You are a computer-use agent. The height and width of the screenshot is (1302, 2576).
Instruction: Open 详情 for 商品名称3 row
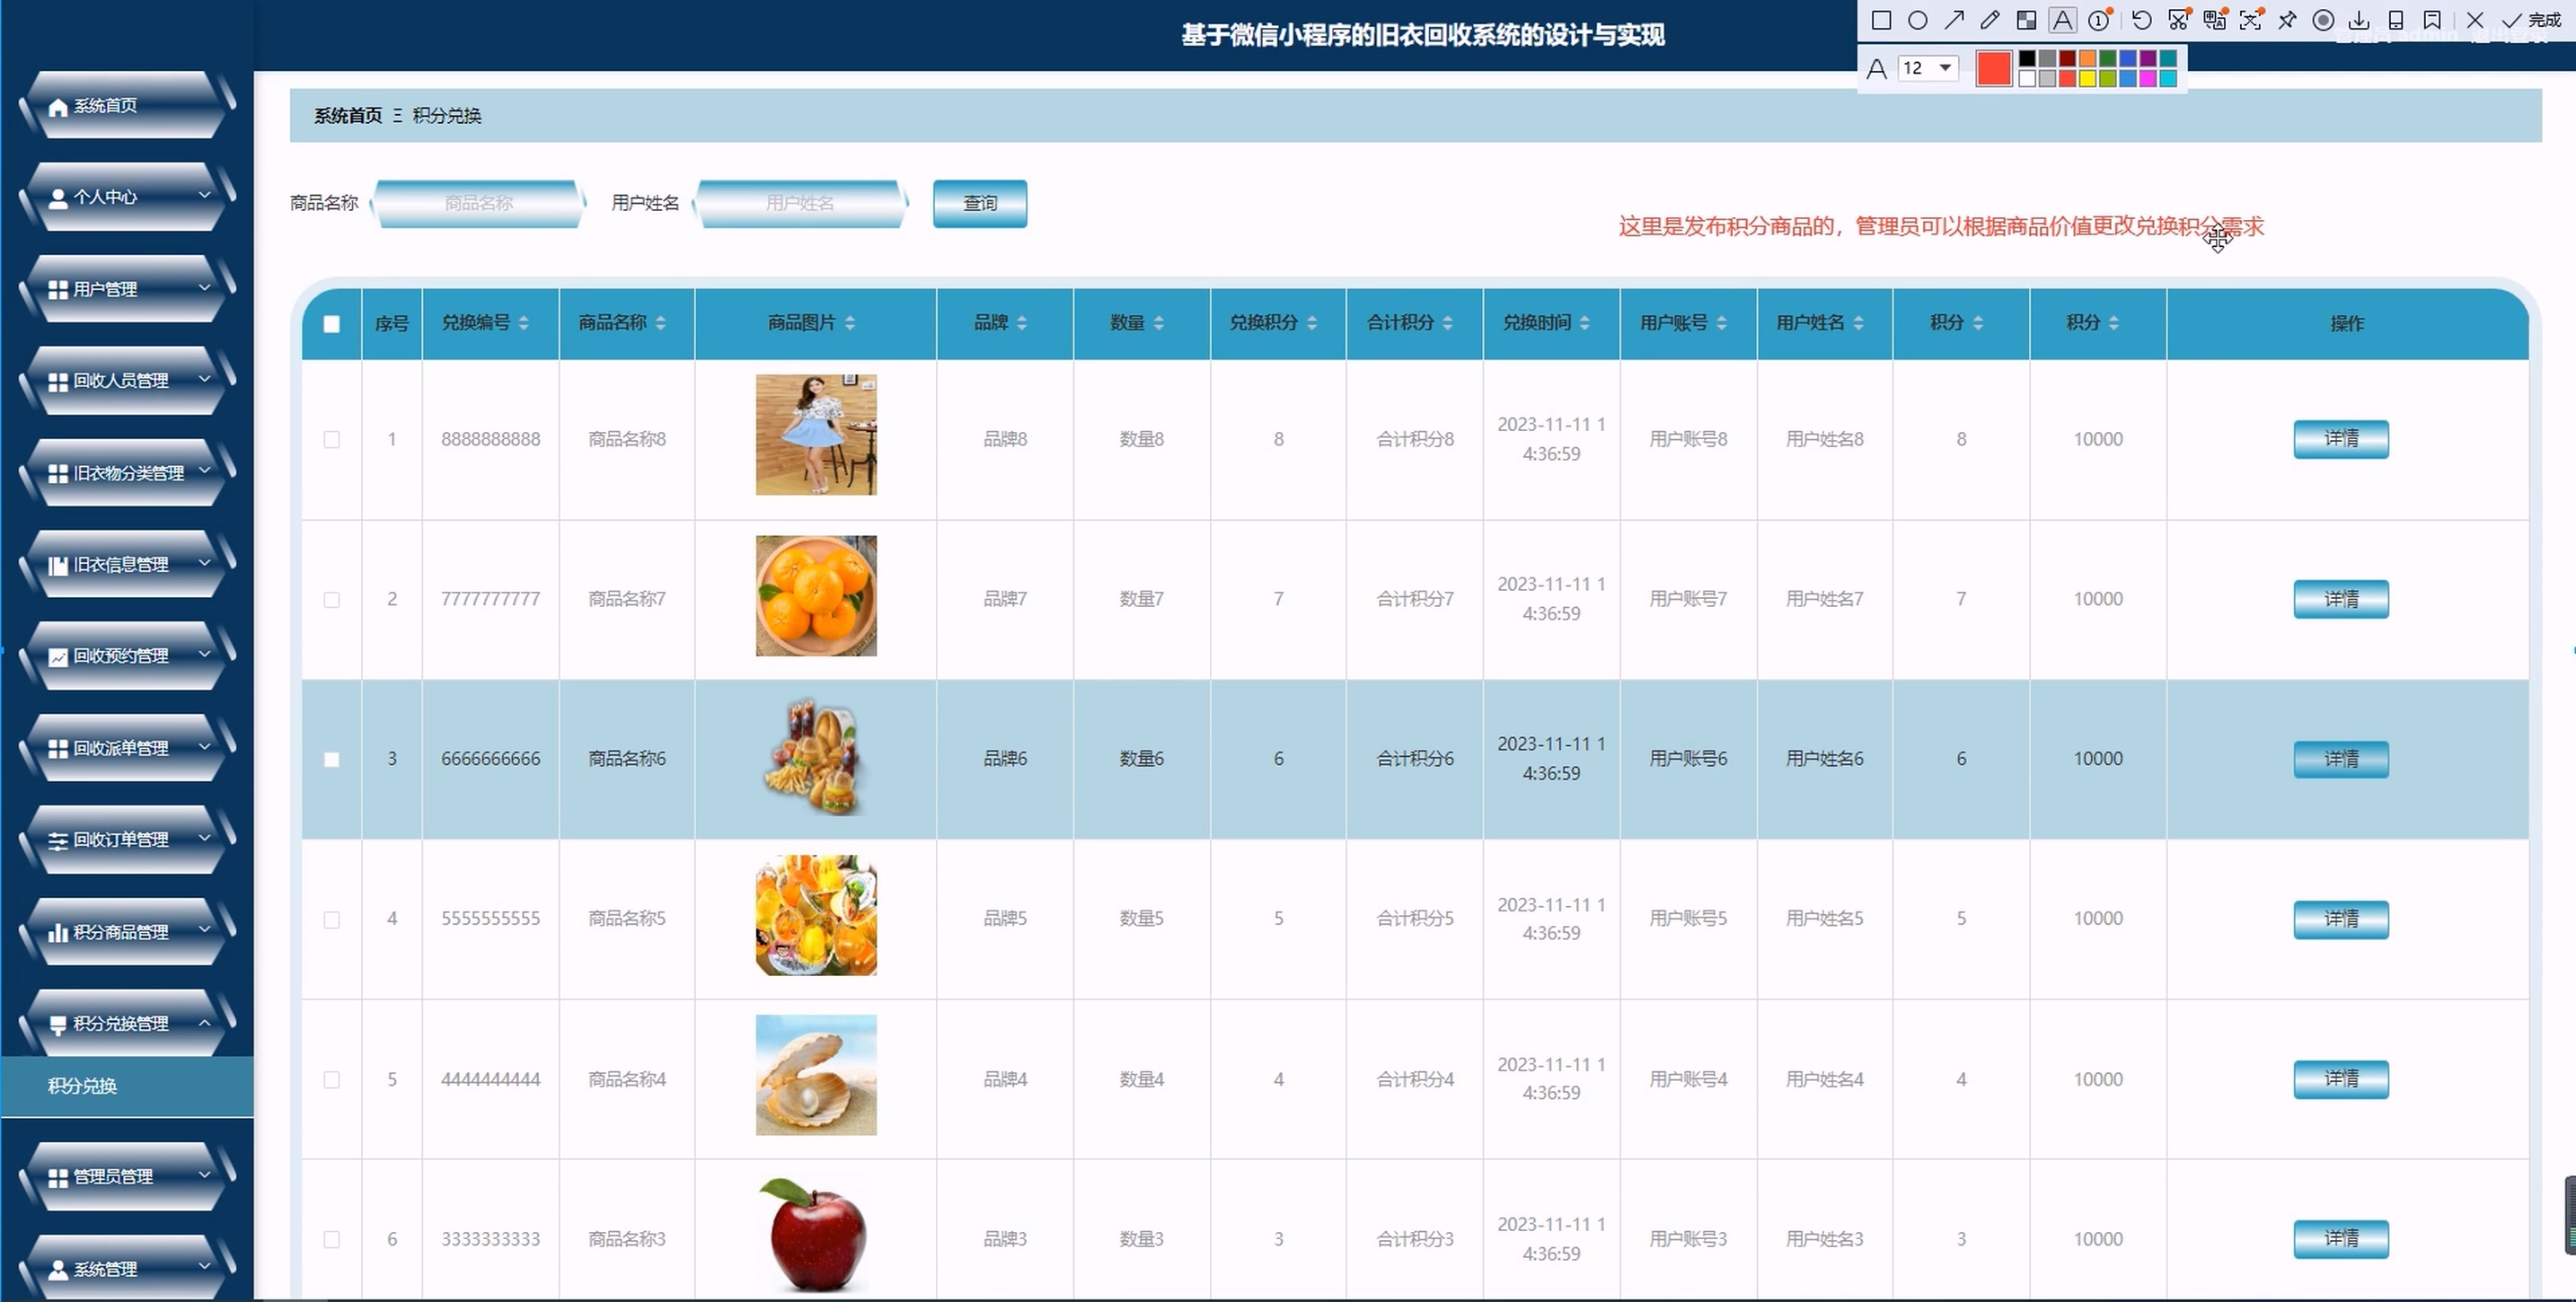coord(2341,1239)
